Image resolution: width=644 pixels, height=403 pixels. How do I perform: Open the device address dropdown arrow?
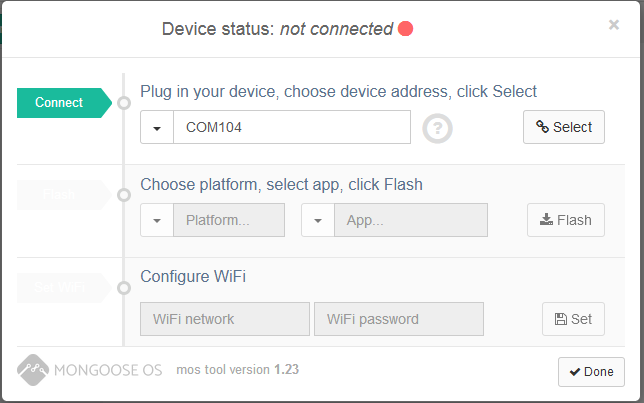tap(157, 128)
